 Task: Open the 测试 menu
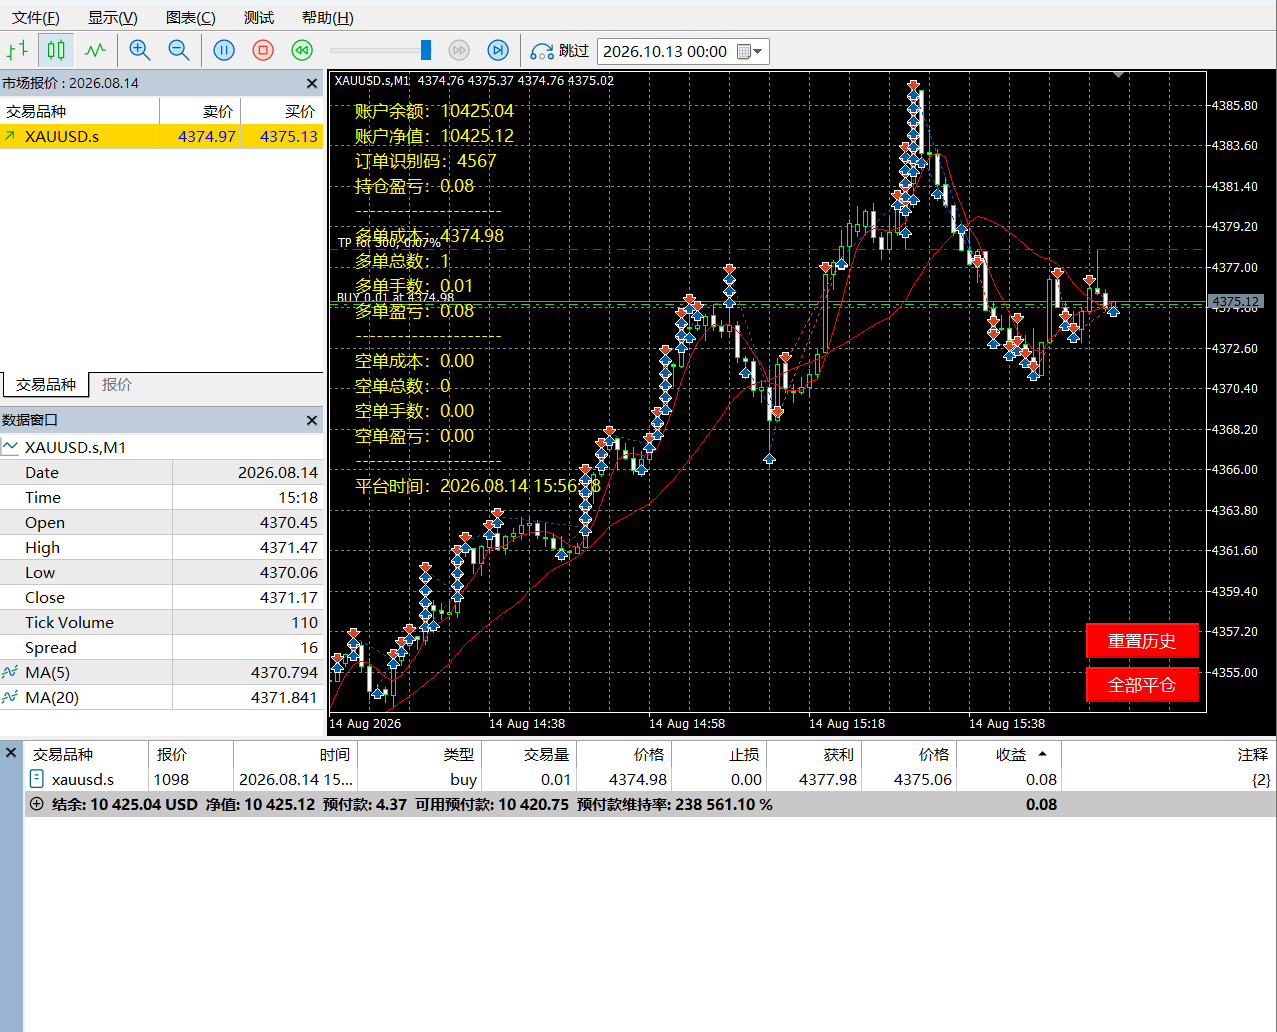click(259, 18)
